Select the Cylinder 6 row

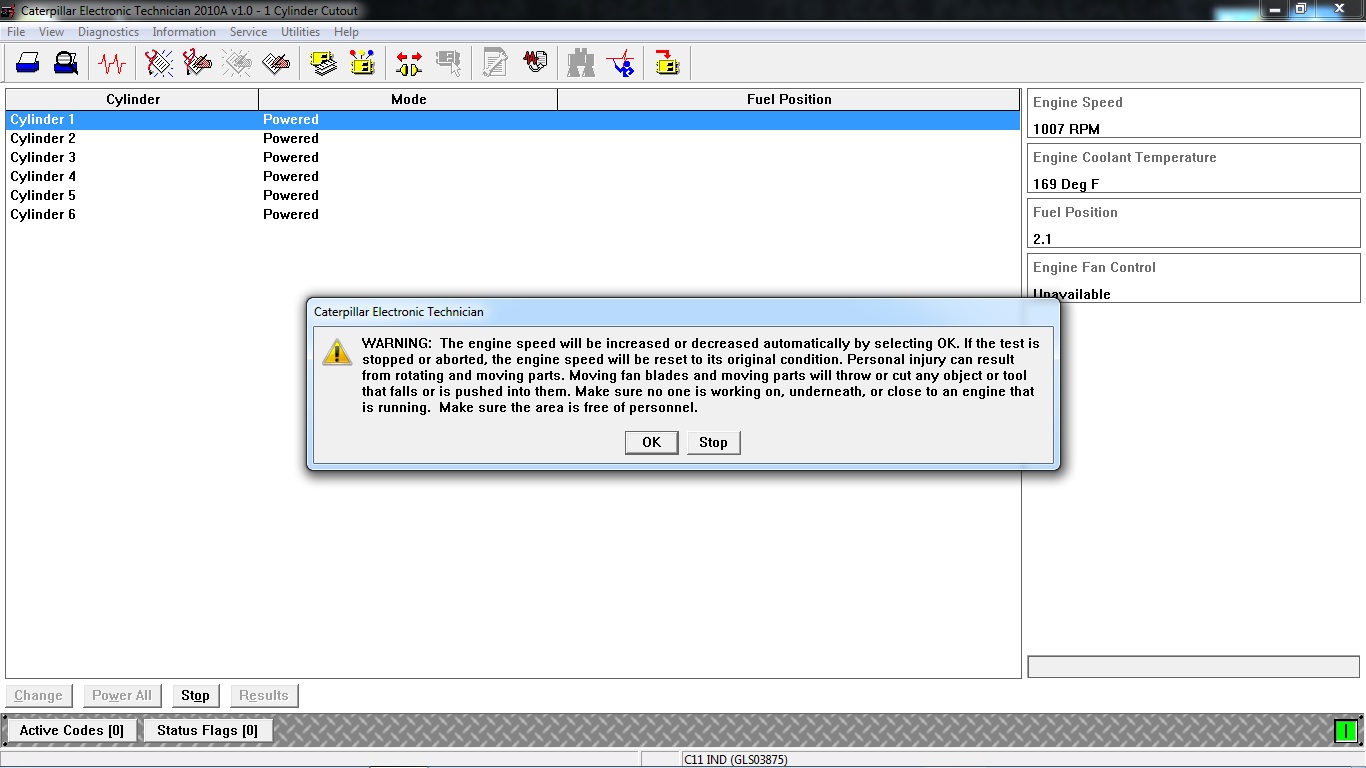pos(513,214)
